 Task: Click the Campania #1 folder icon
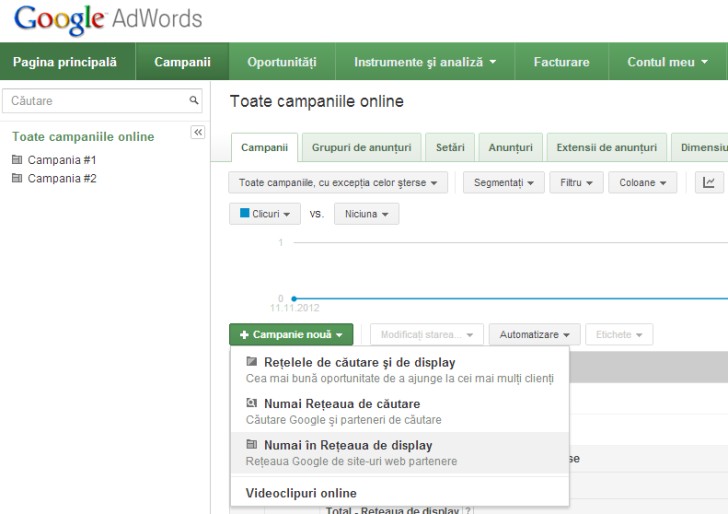point(17,160)
